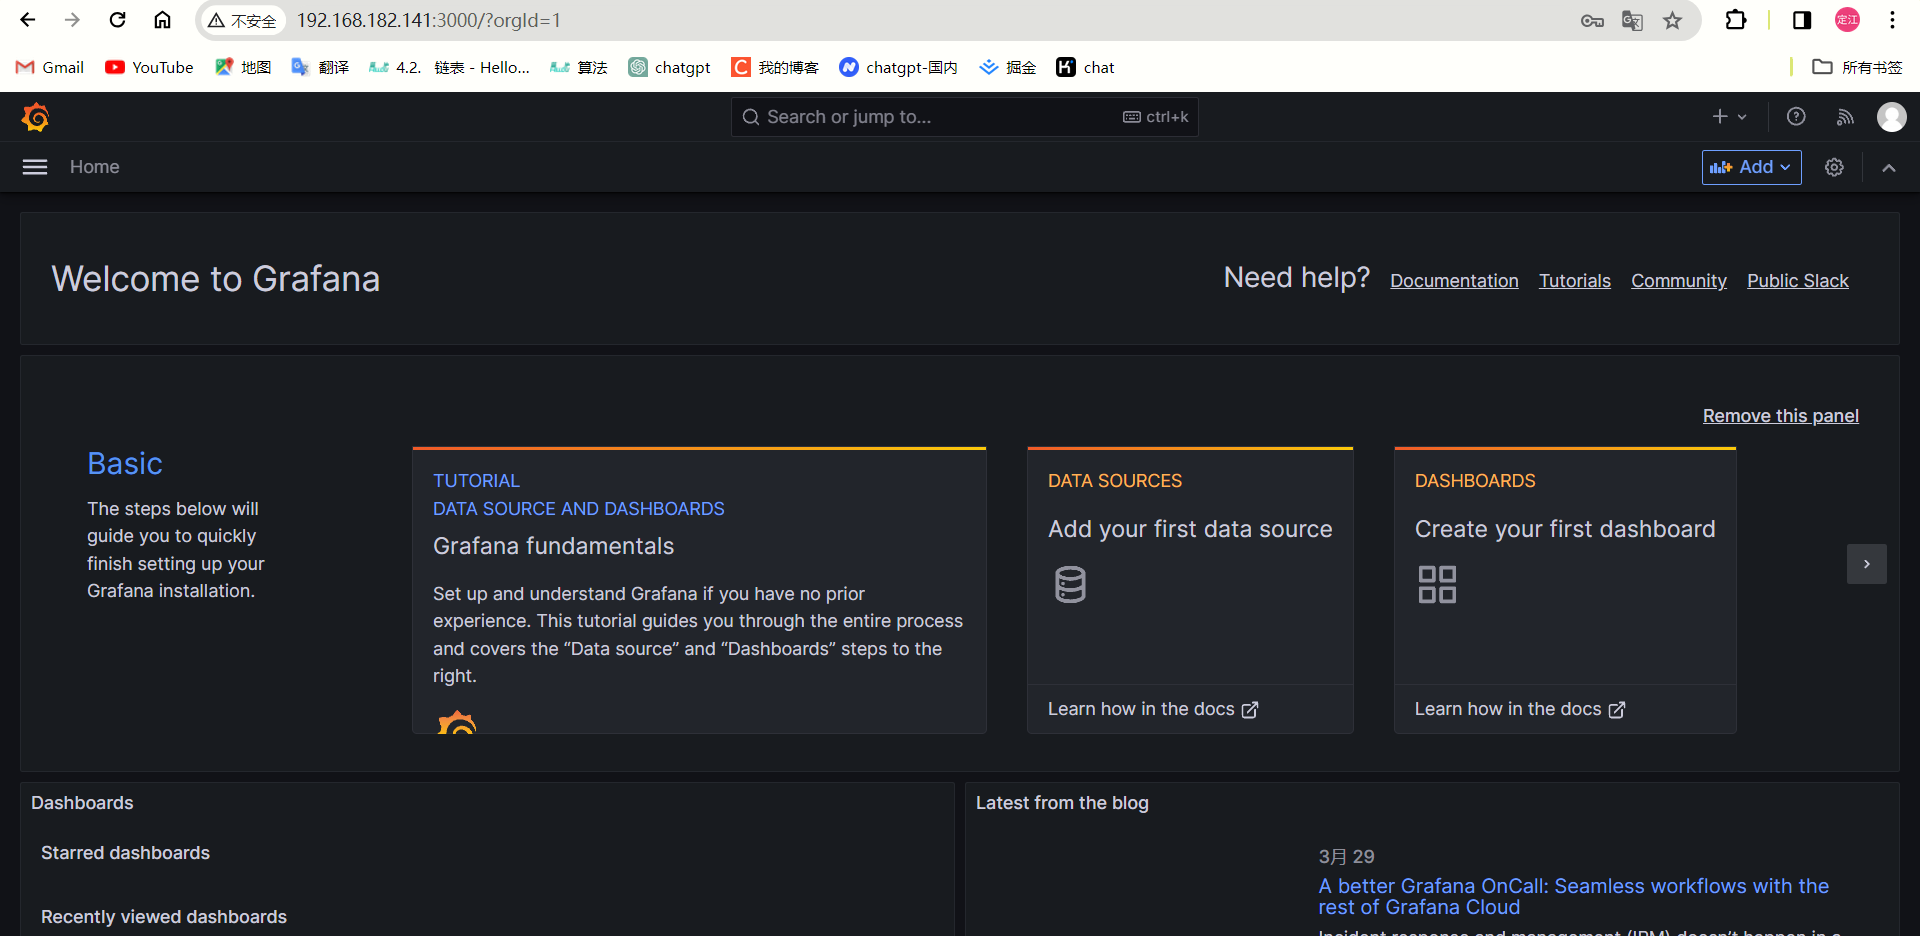Open the Chrome profile avatar
The height and width of the screenshot is (936, 1920).
(1847, 20)
